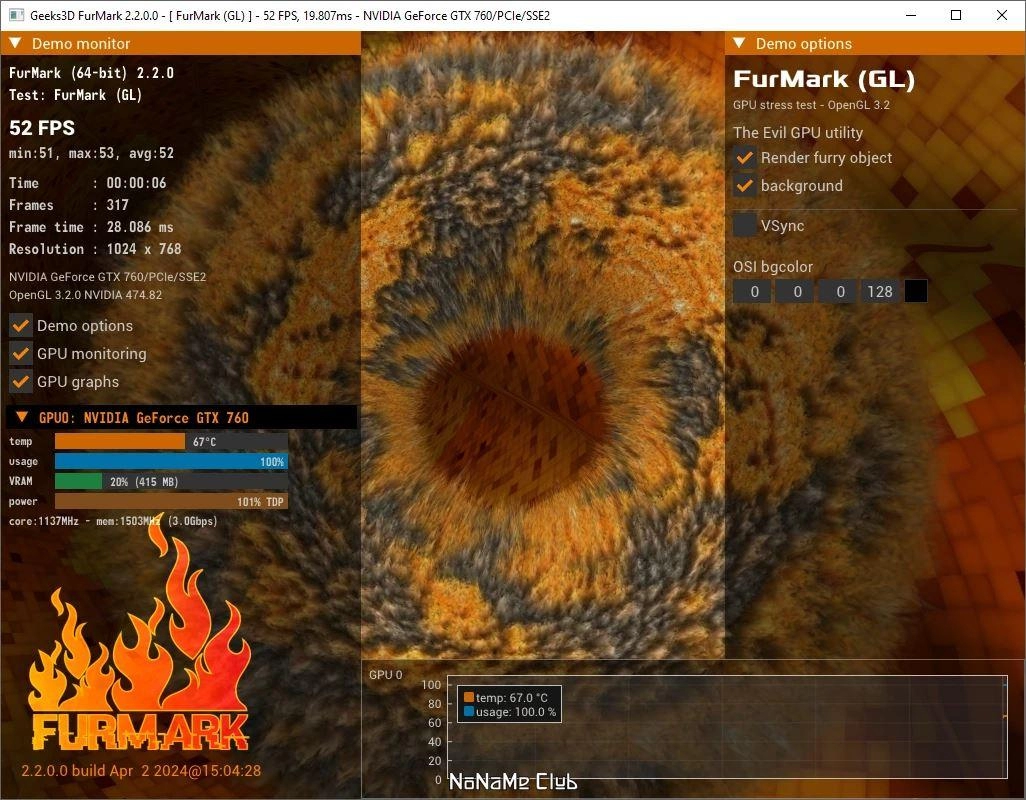
Task: Click the VRAM bar showing 20% (415 MB)
Action: [171, 481]
